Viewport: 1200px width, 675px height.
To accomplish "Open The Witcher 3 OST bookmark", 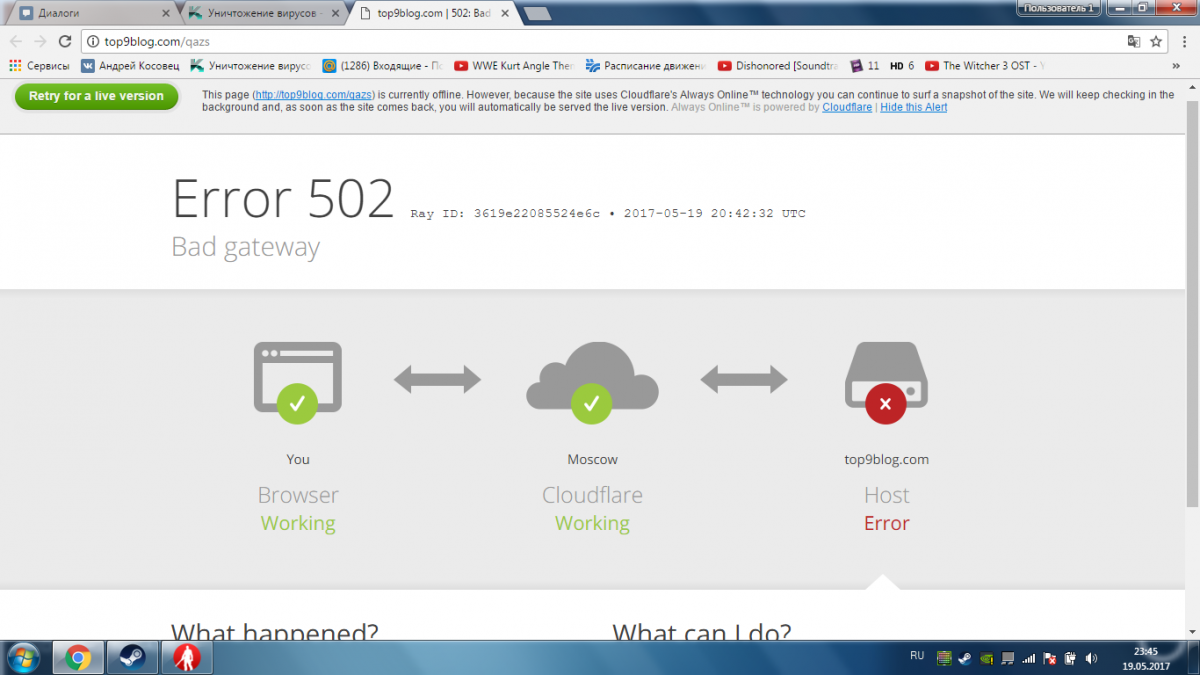I will (986, 66).
